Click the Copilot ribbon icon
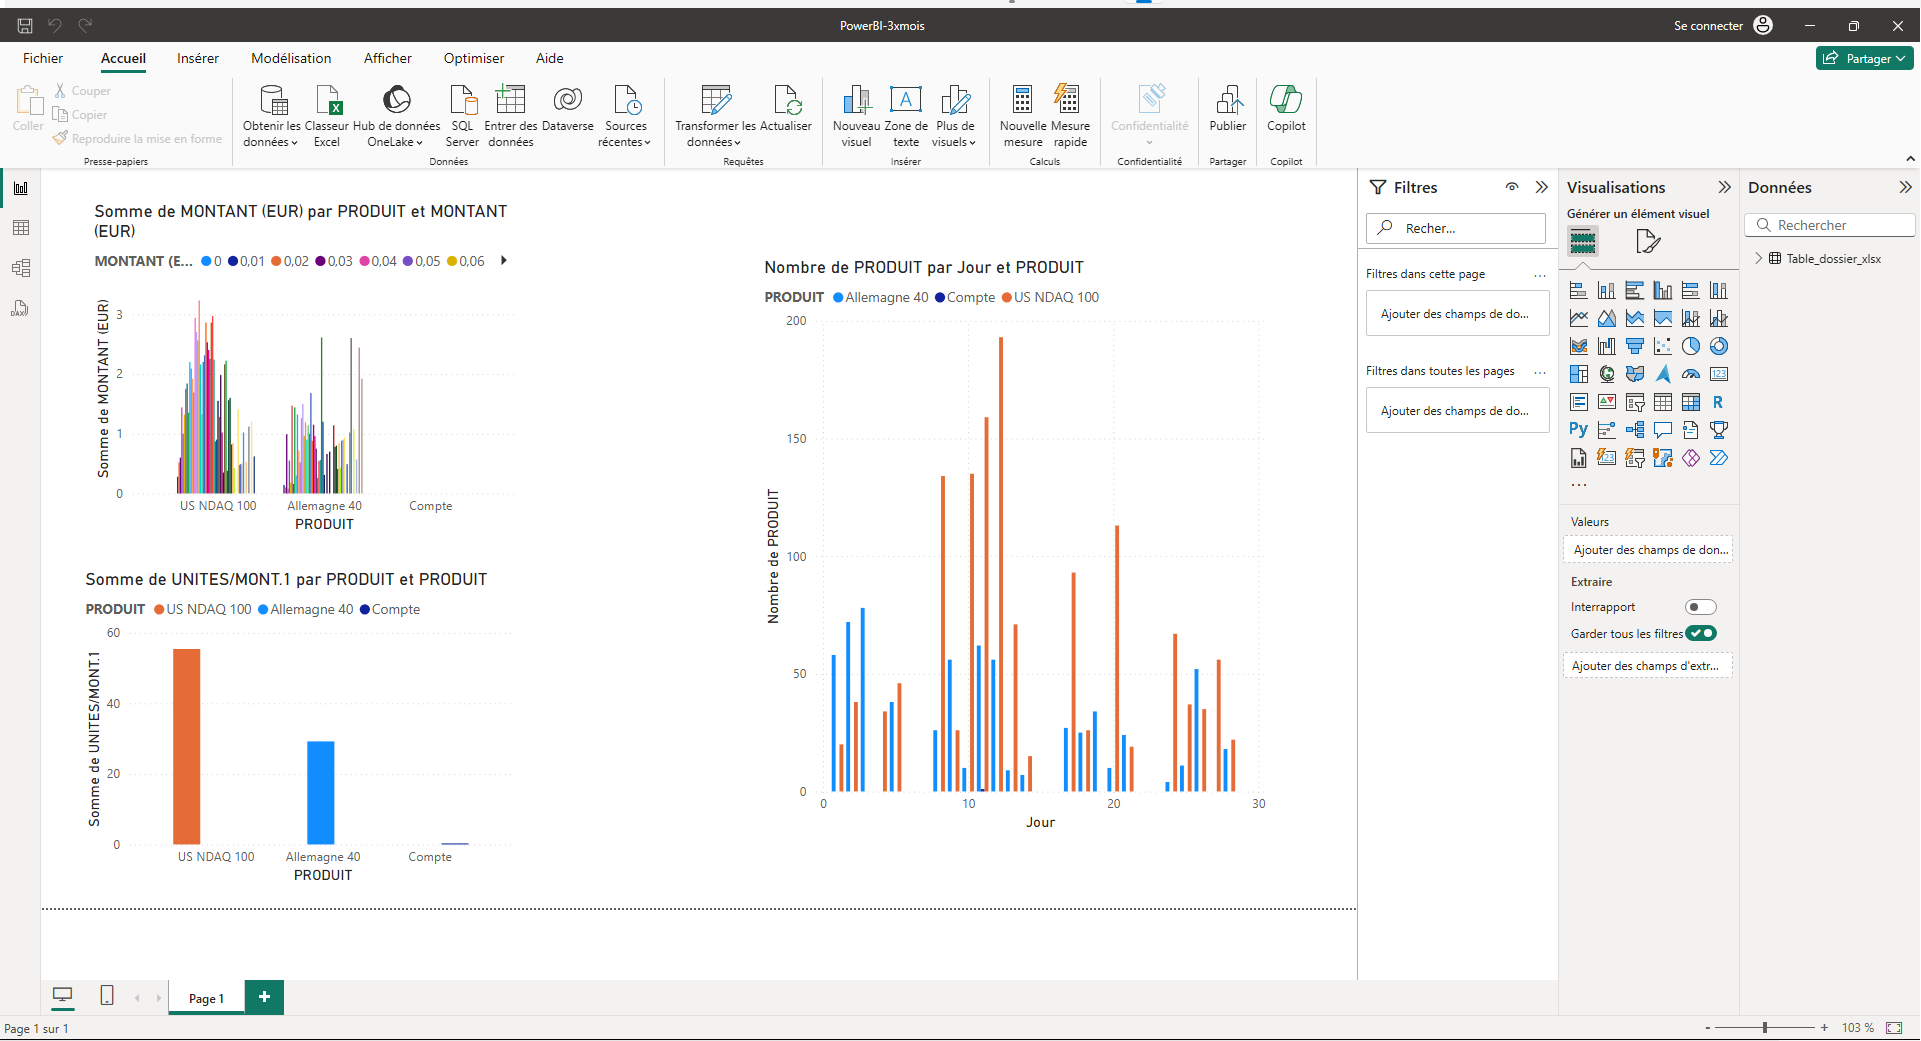 point(1286,109)
